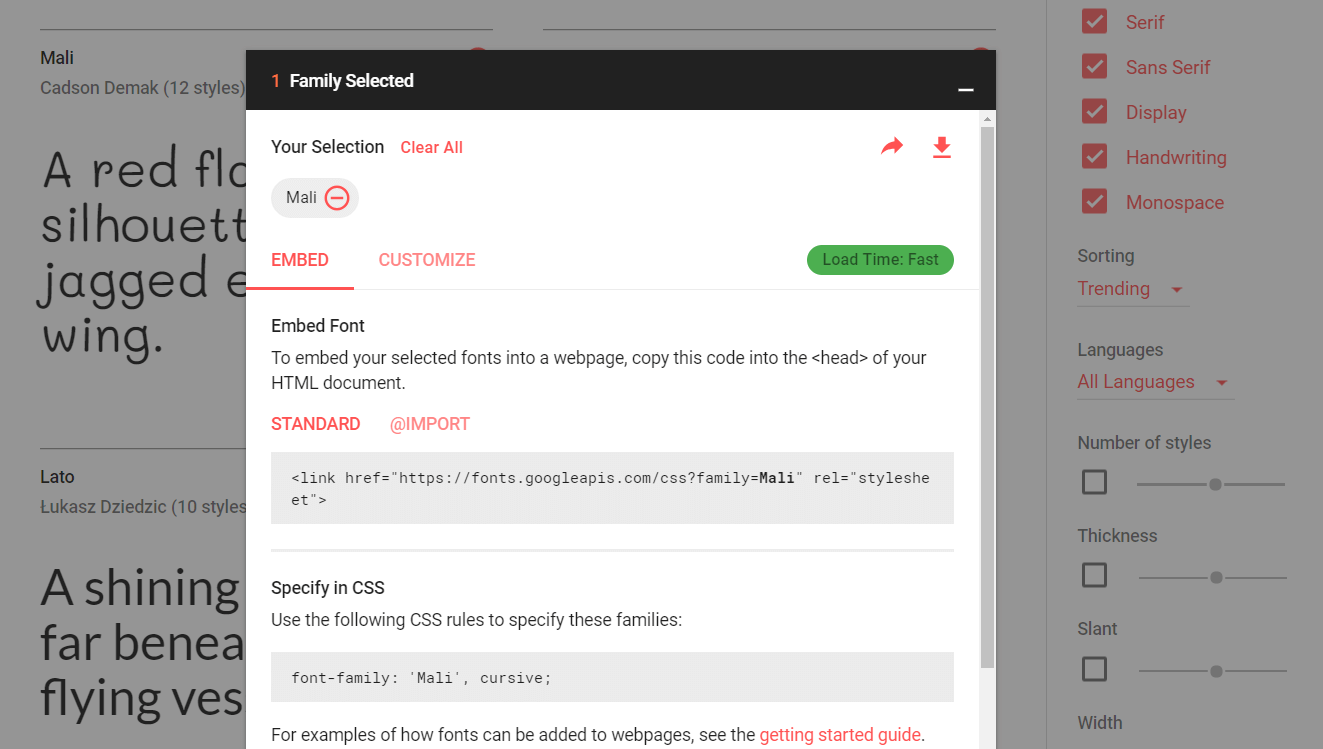The width and height of the screenshot is (1323, 749).
Task: Click the Embed Font heading
Action: coord(318,326)
